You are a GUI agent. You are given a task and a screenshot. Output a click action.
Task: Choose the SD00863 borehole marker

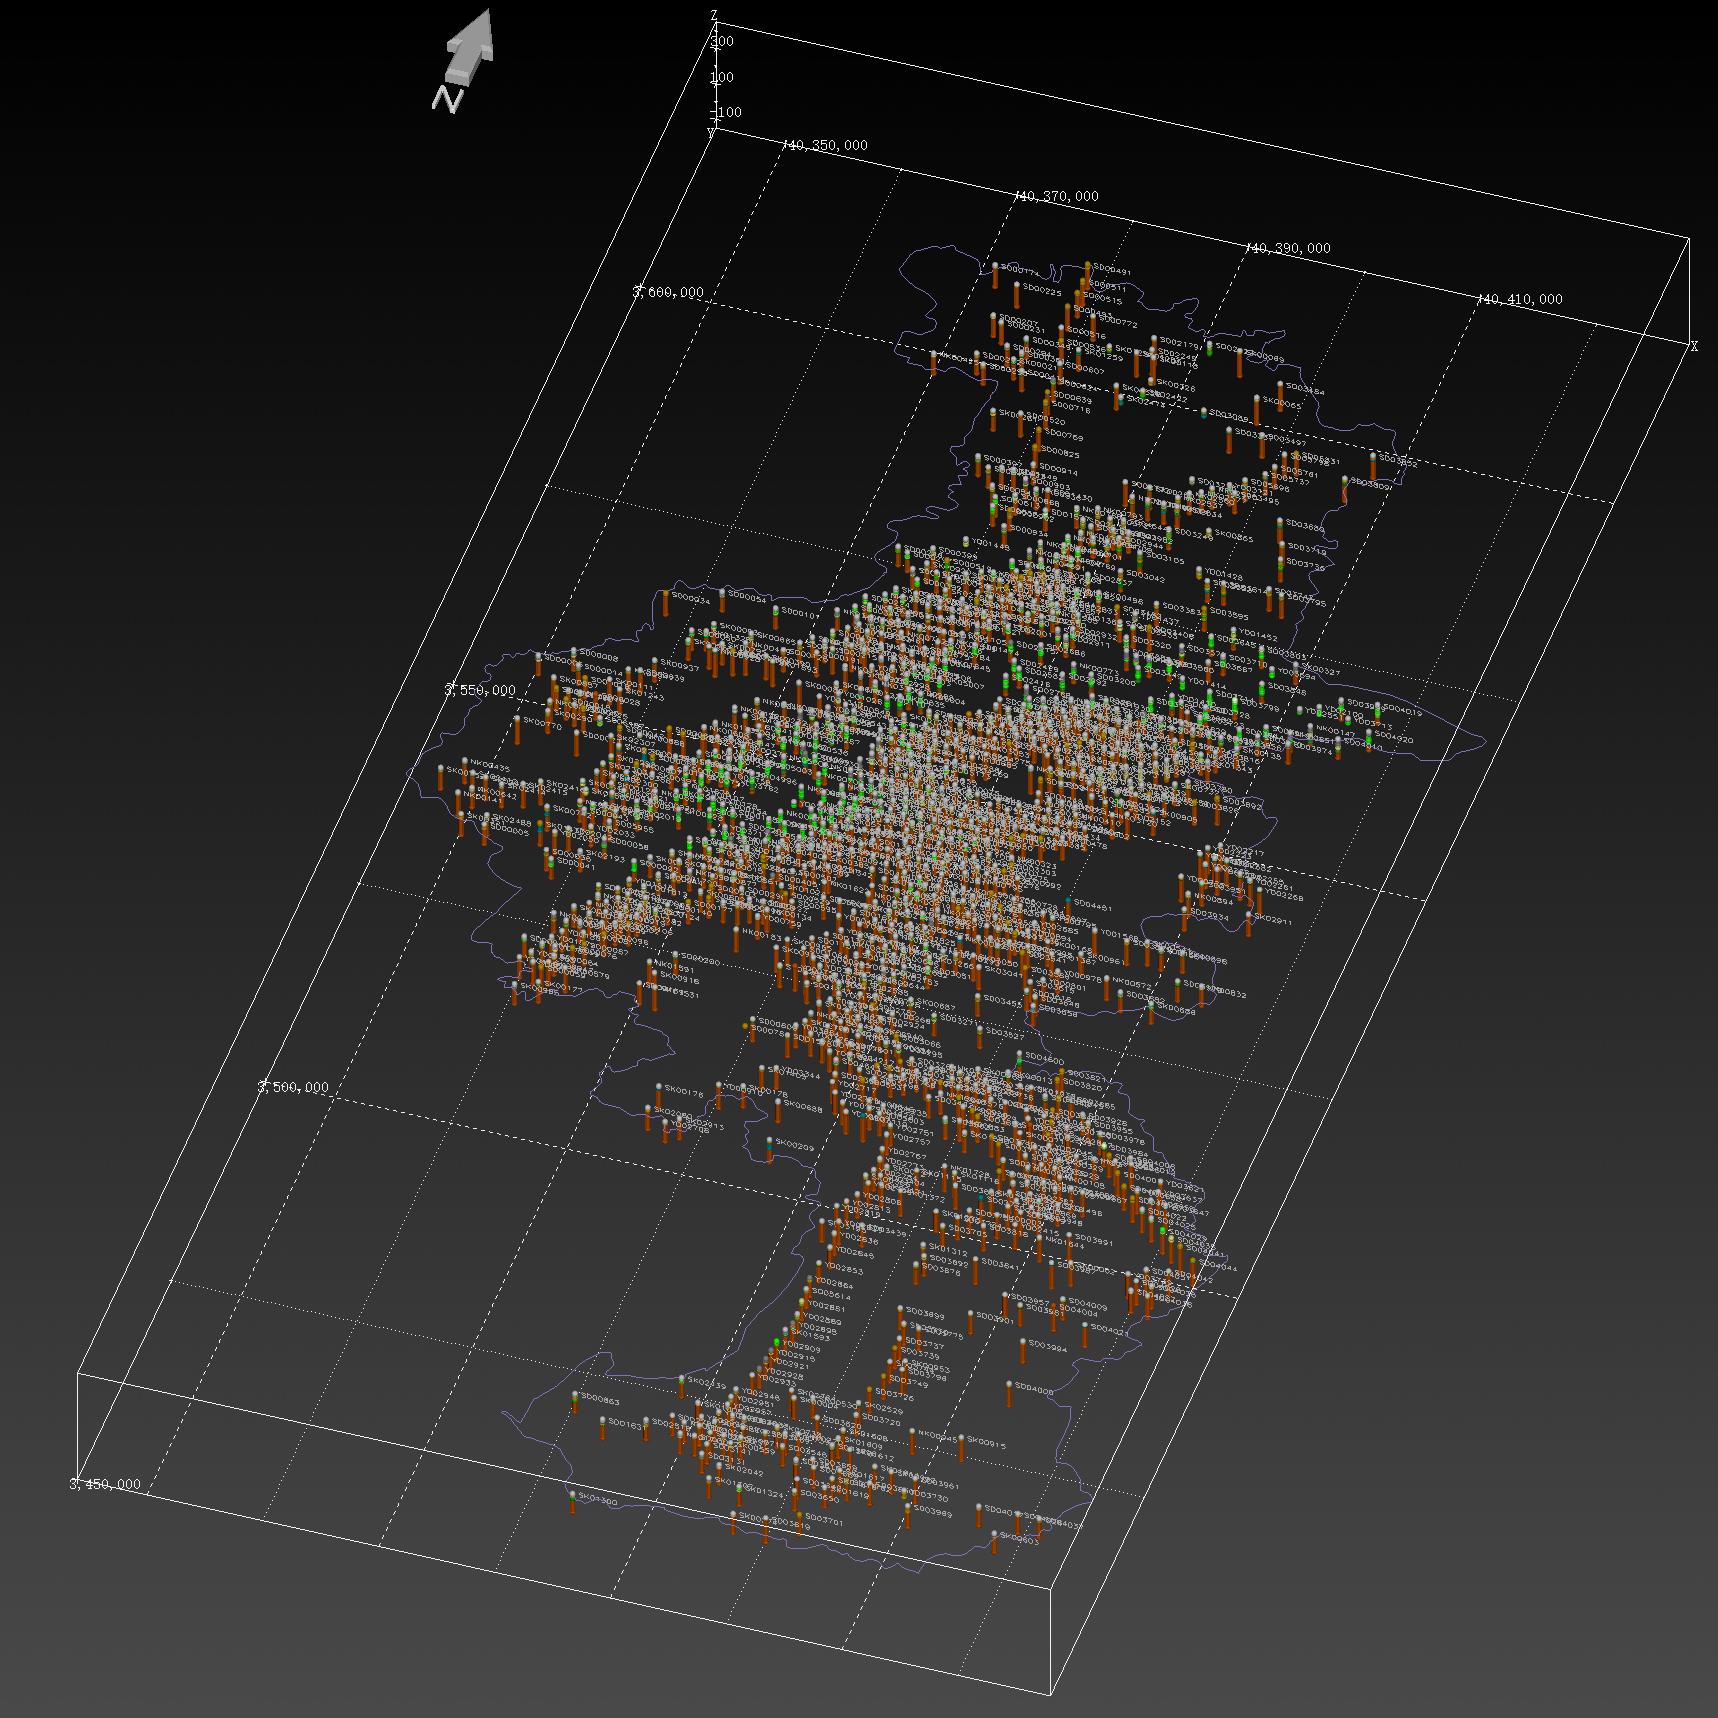point(575,1402)
